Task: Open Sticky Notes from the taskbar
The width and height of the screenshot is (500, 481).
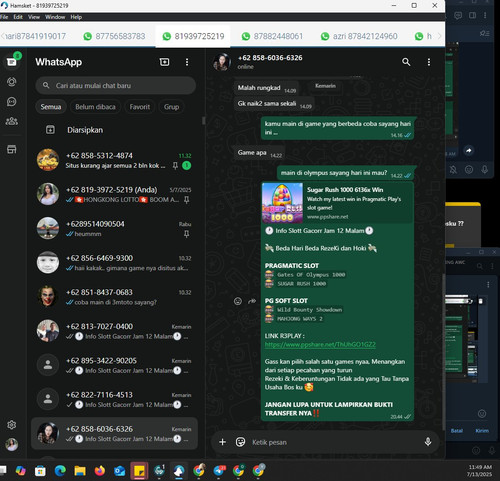Action: [x=139, y=471]
